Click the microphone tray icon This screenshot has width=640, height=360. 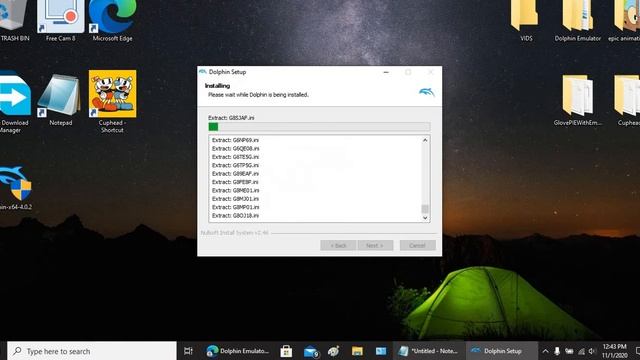557,351
